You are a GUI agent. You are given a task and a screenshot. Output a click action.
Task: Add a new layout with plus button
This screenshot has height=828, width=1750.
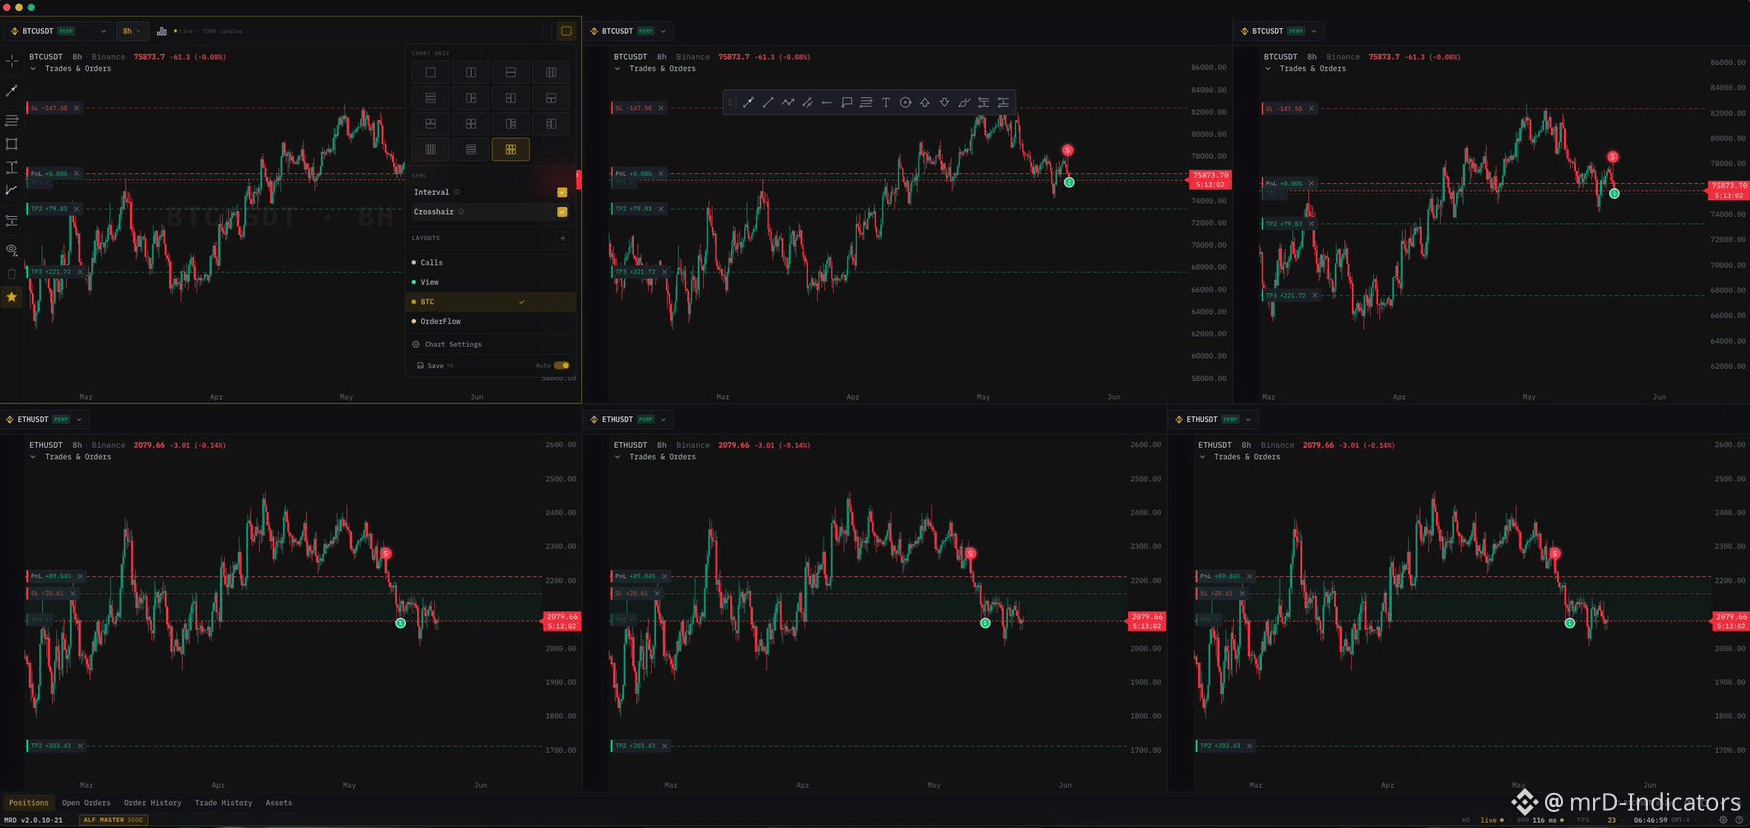(563, 238)
